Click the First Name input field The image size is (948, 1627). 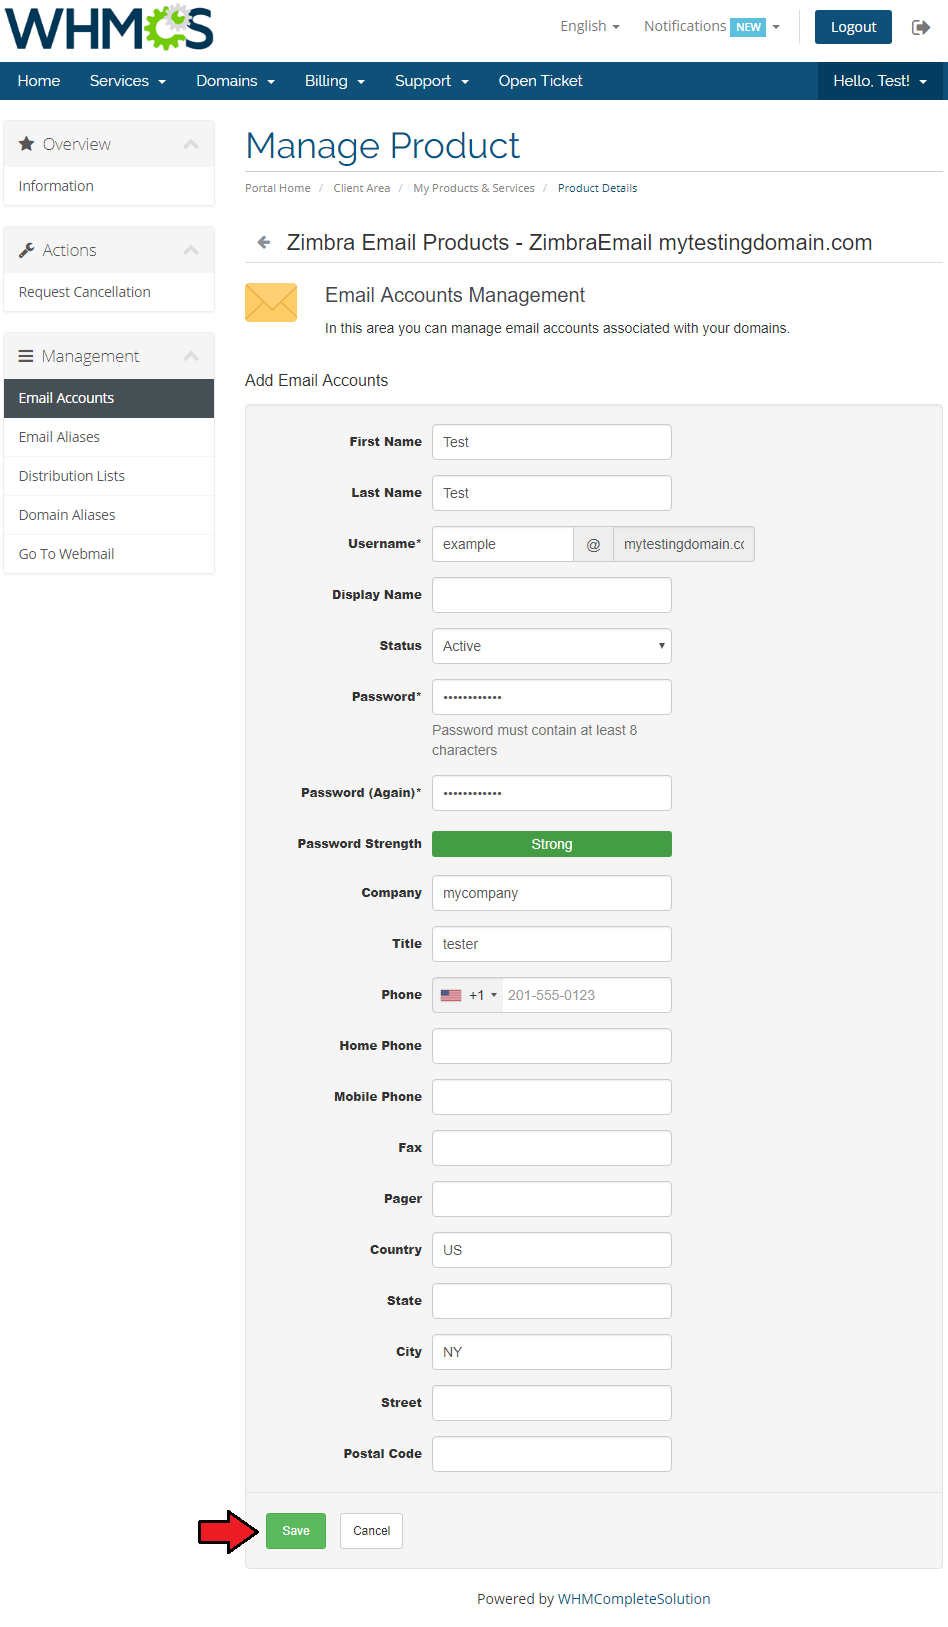click(552, 442)
